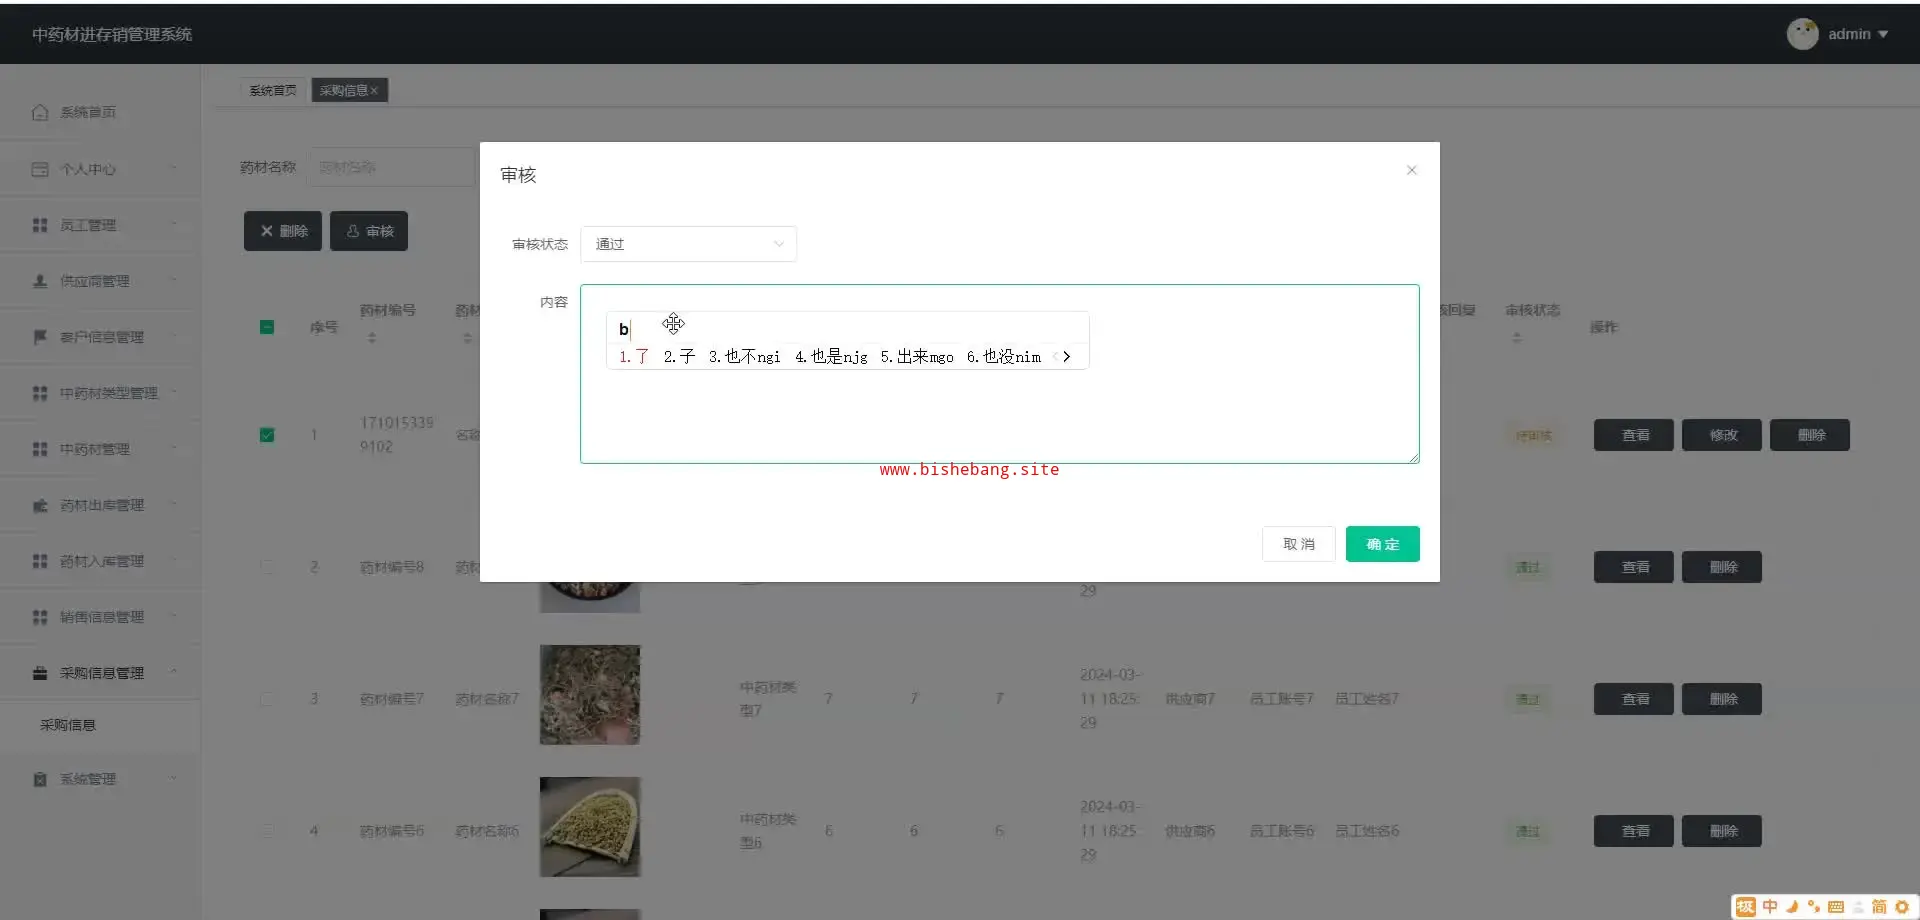
Task: Click 取消 to cancel the review
Action: pos(1299,544)
